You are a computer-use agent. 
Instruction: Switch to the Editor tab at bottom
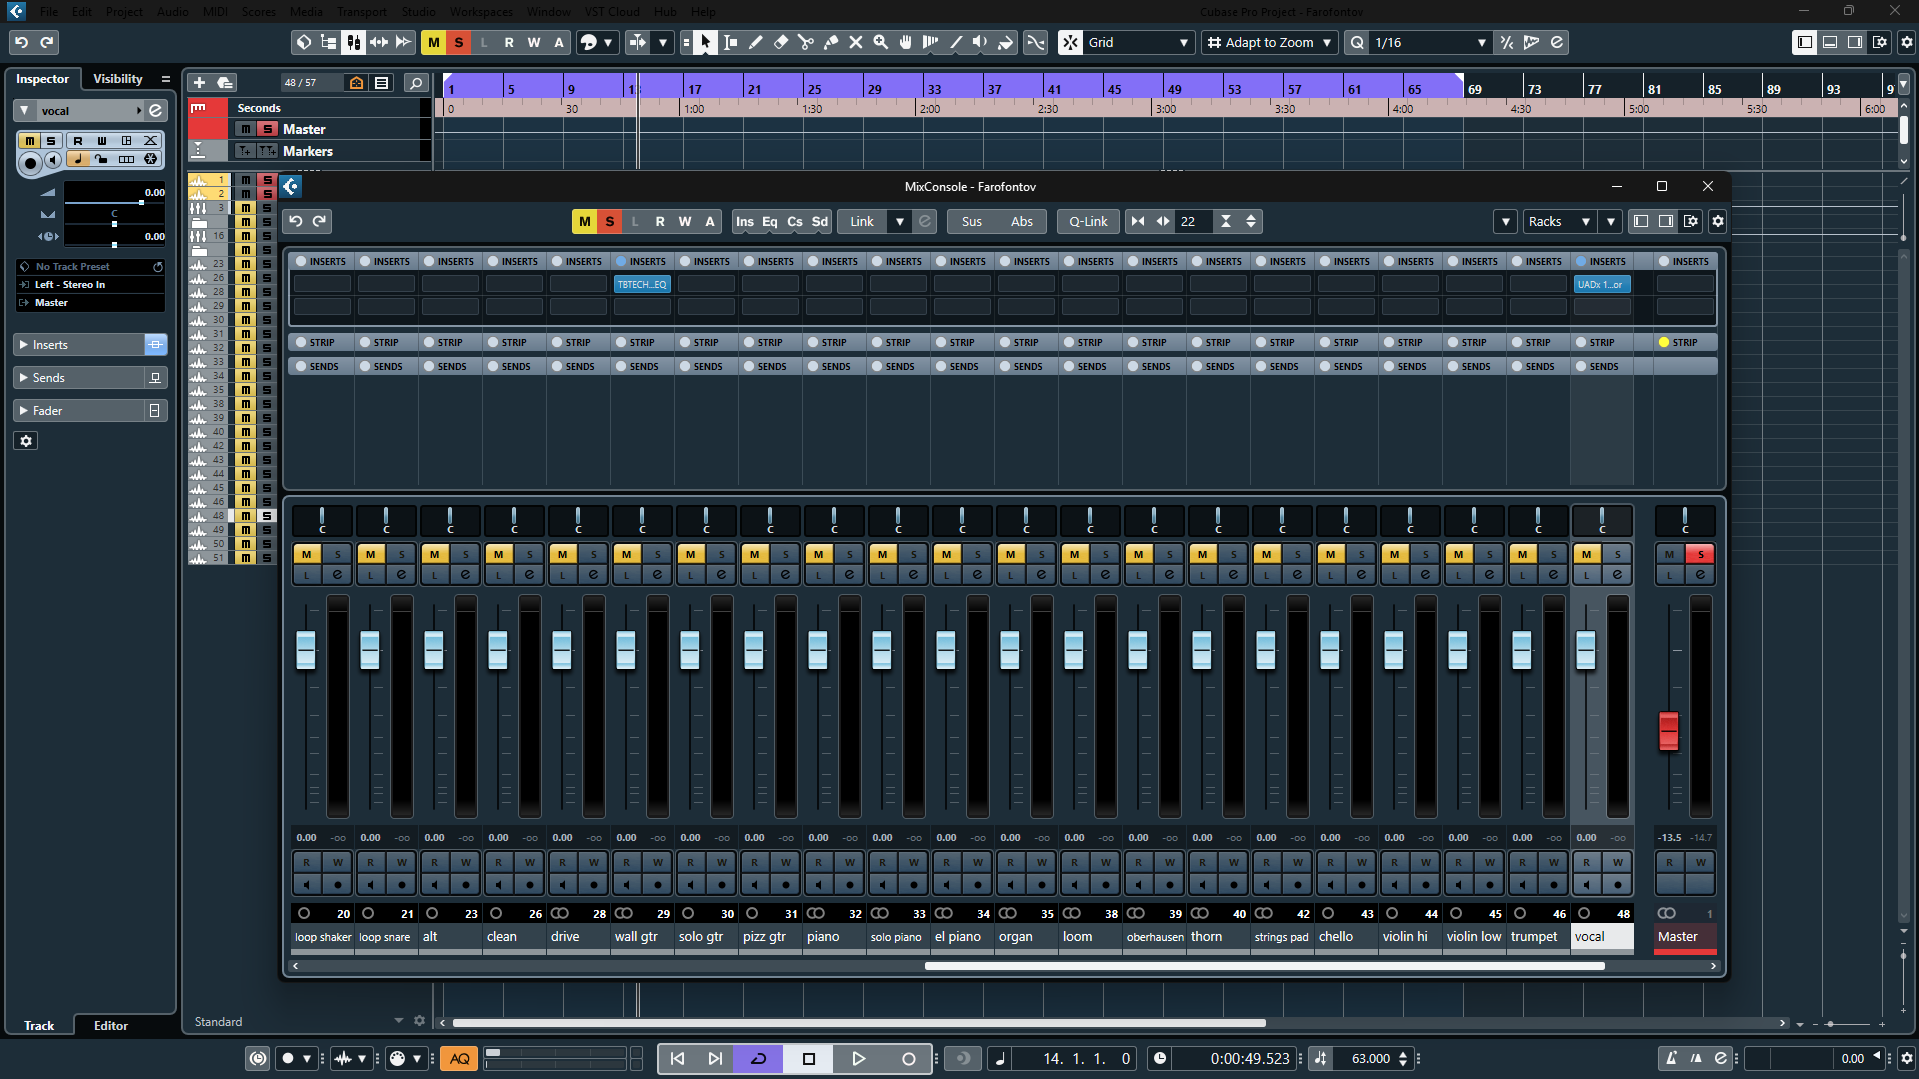coord(111,1025)
